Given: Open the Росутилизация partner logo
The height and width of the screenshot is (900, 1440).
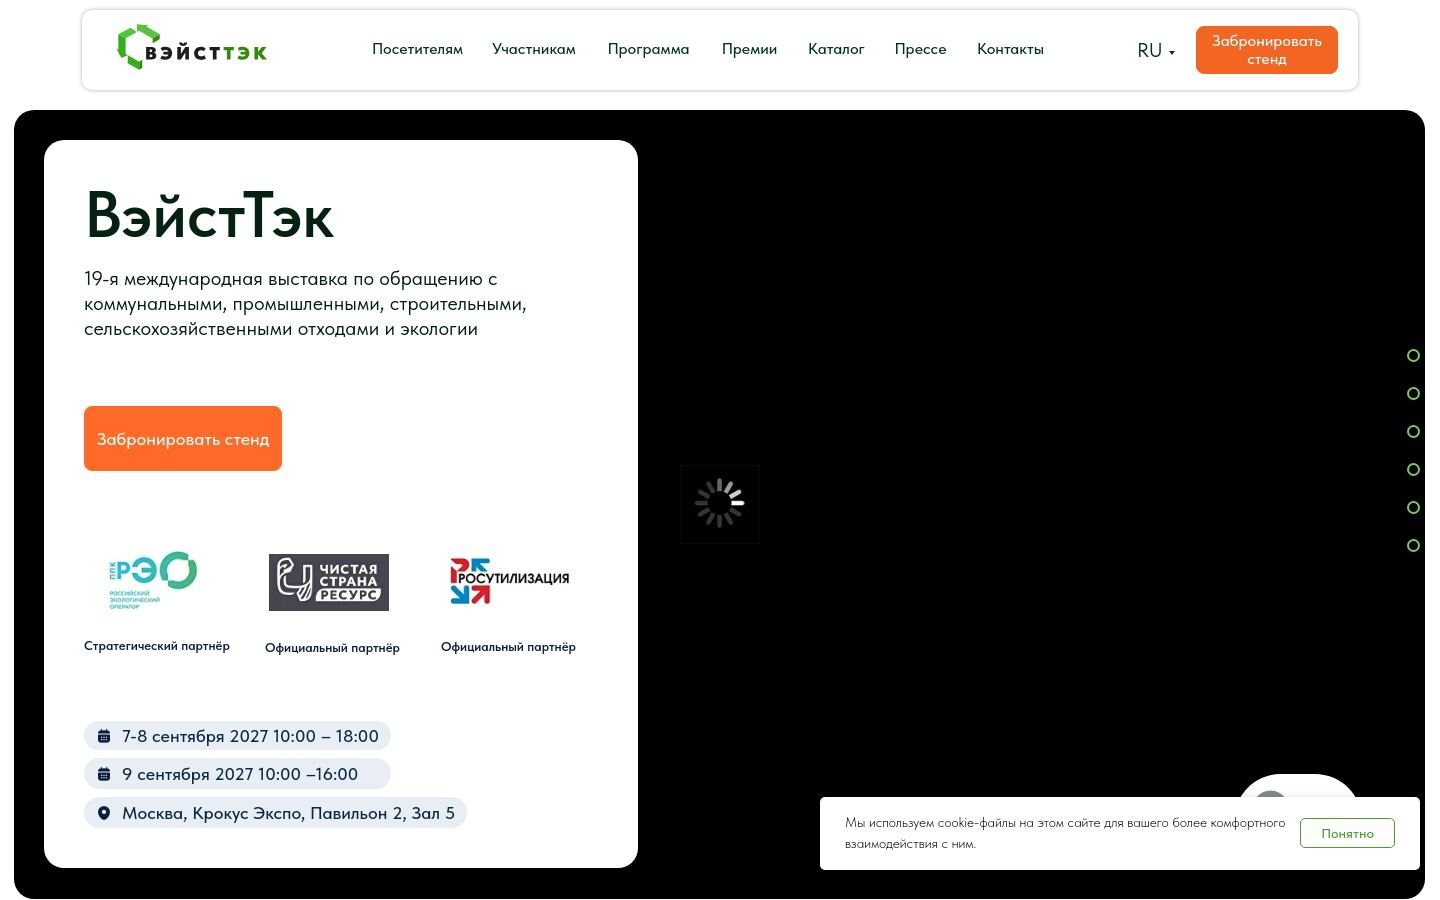Looking at the screenshot, I should click(509, 581).
